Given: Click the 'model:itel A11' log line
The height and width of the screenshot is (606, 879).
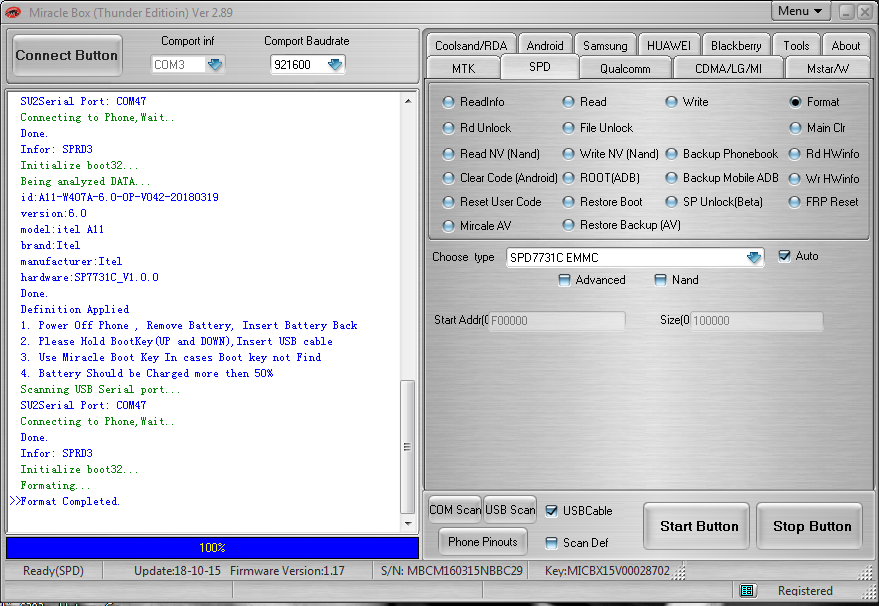Looking at the screenshot, I should click(x=62, y=229).
